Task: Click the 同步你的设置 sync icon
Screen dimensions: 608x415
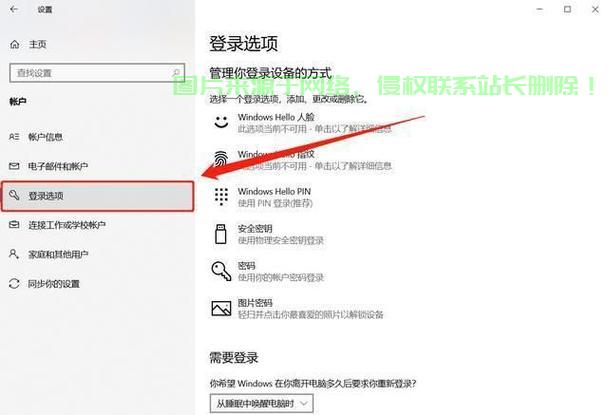Action: click(14, 284)
